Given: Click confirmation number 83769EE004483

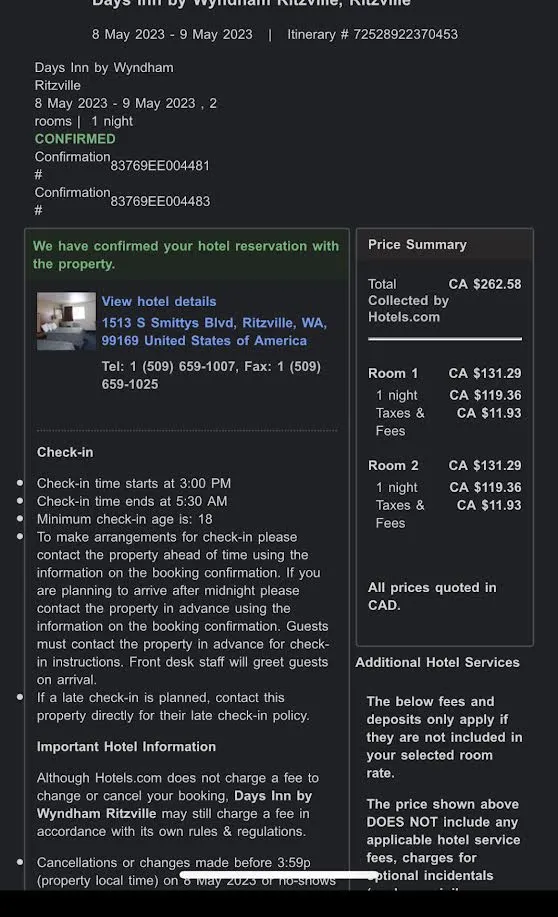Looking at the screenshot, I should [160, 201].
